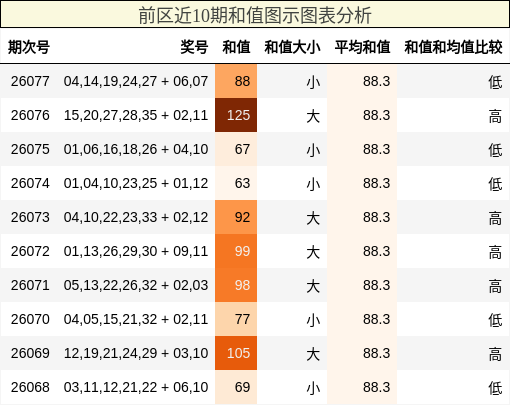Screen dimensions: 510x405
Task: Click the sum value 67 cell
Action: click(236, 149)
